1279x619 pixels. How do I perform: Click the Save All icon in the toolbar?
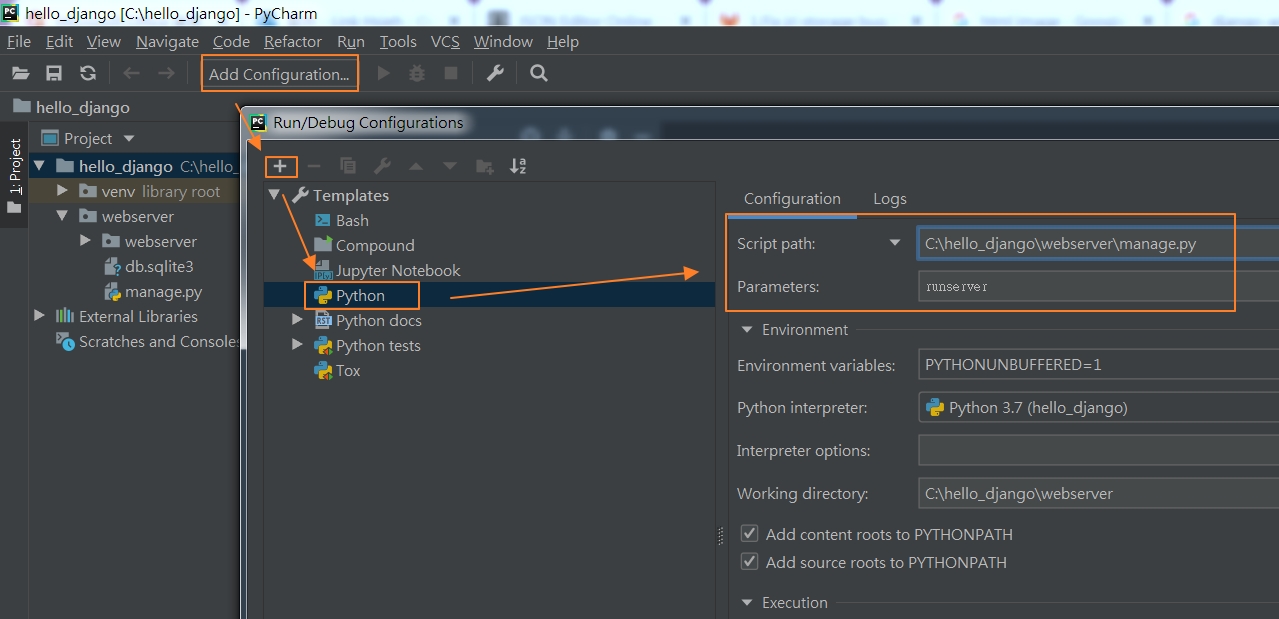tap(53, 72)
